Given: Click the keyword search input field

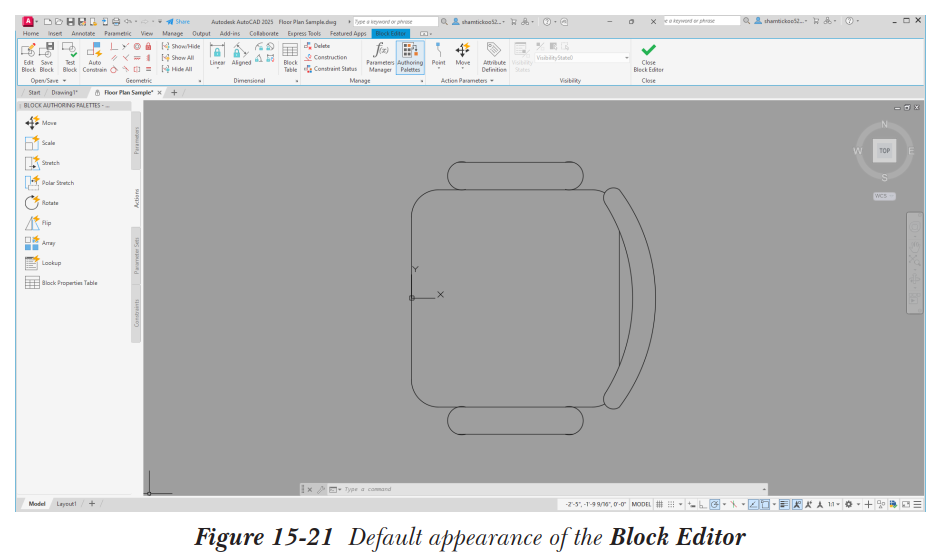Looking at the screenshot, I should 396,22.
